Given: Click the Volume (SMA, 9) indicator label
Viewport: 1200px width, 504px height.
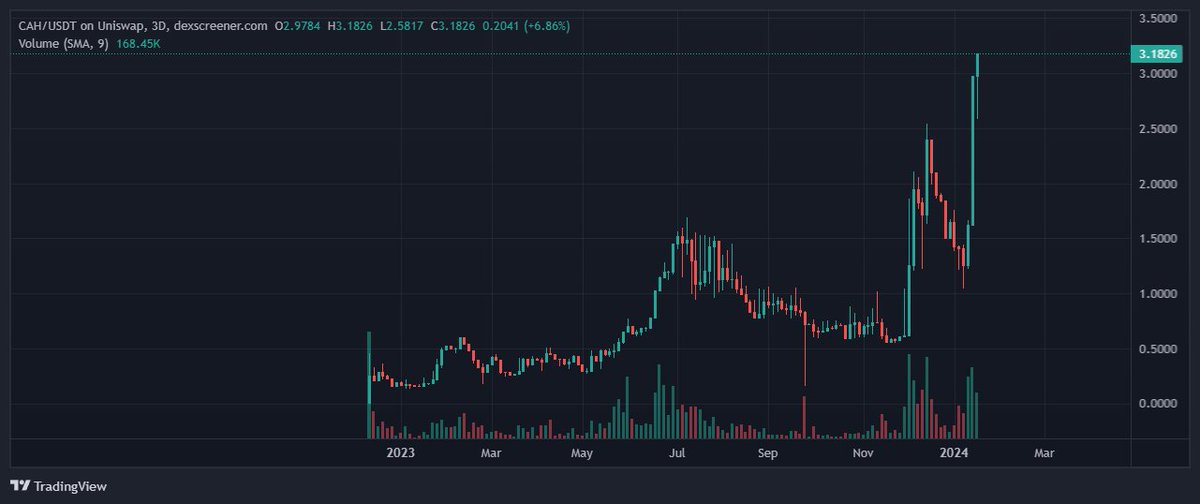Looking at the screenshot, I should pyautogui.click(x=63, y=44).
